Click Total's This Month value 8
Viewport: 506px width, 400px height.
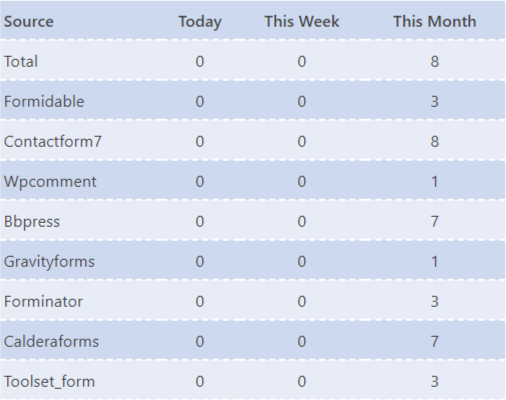(434, 62)
